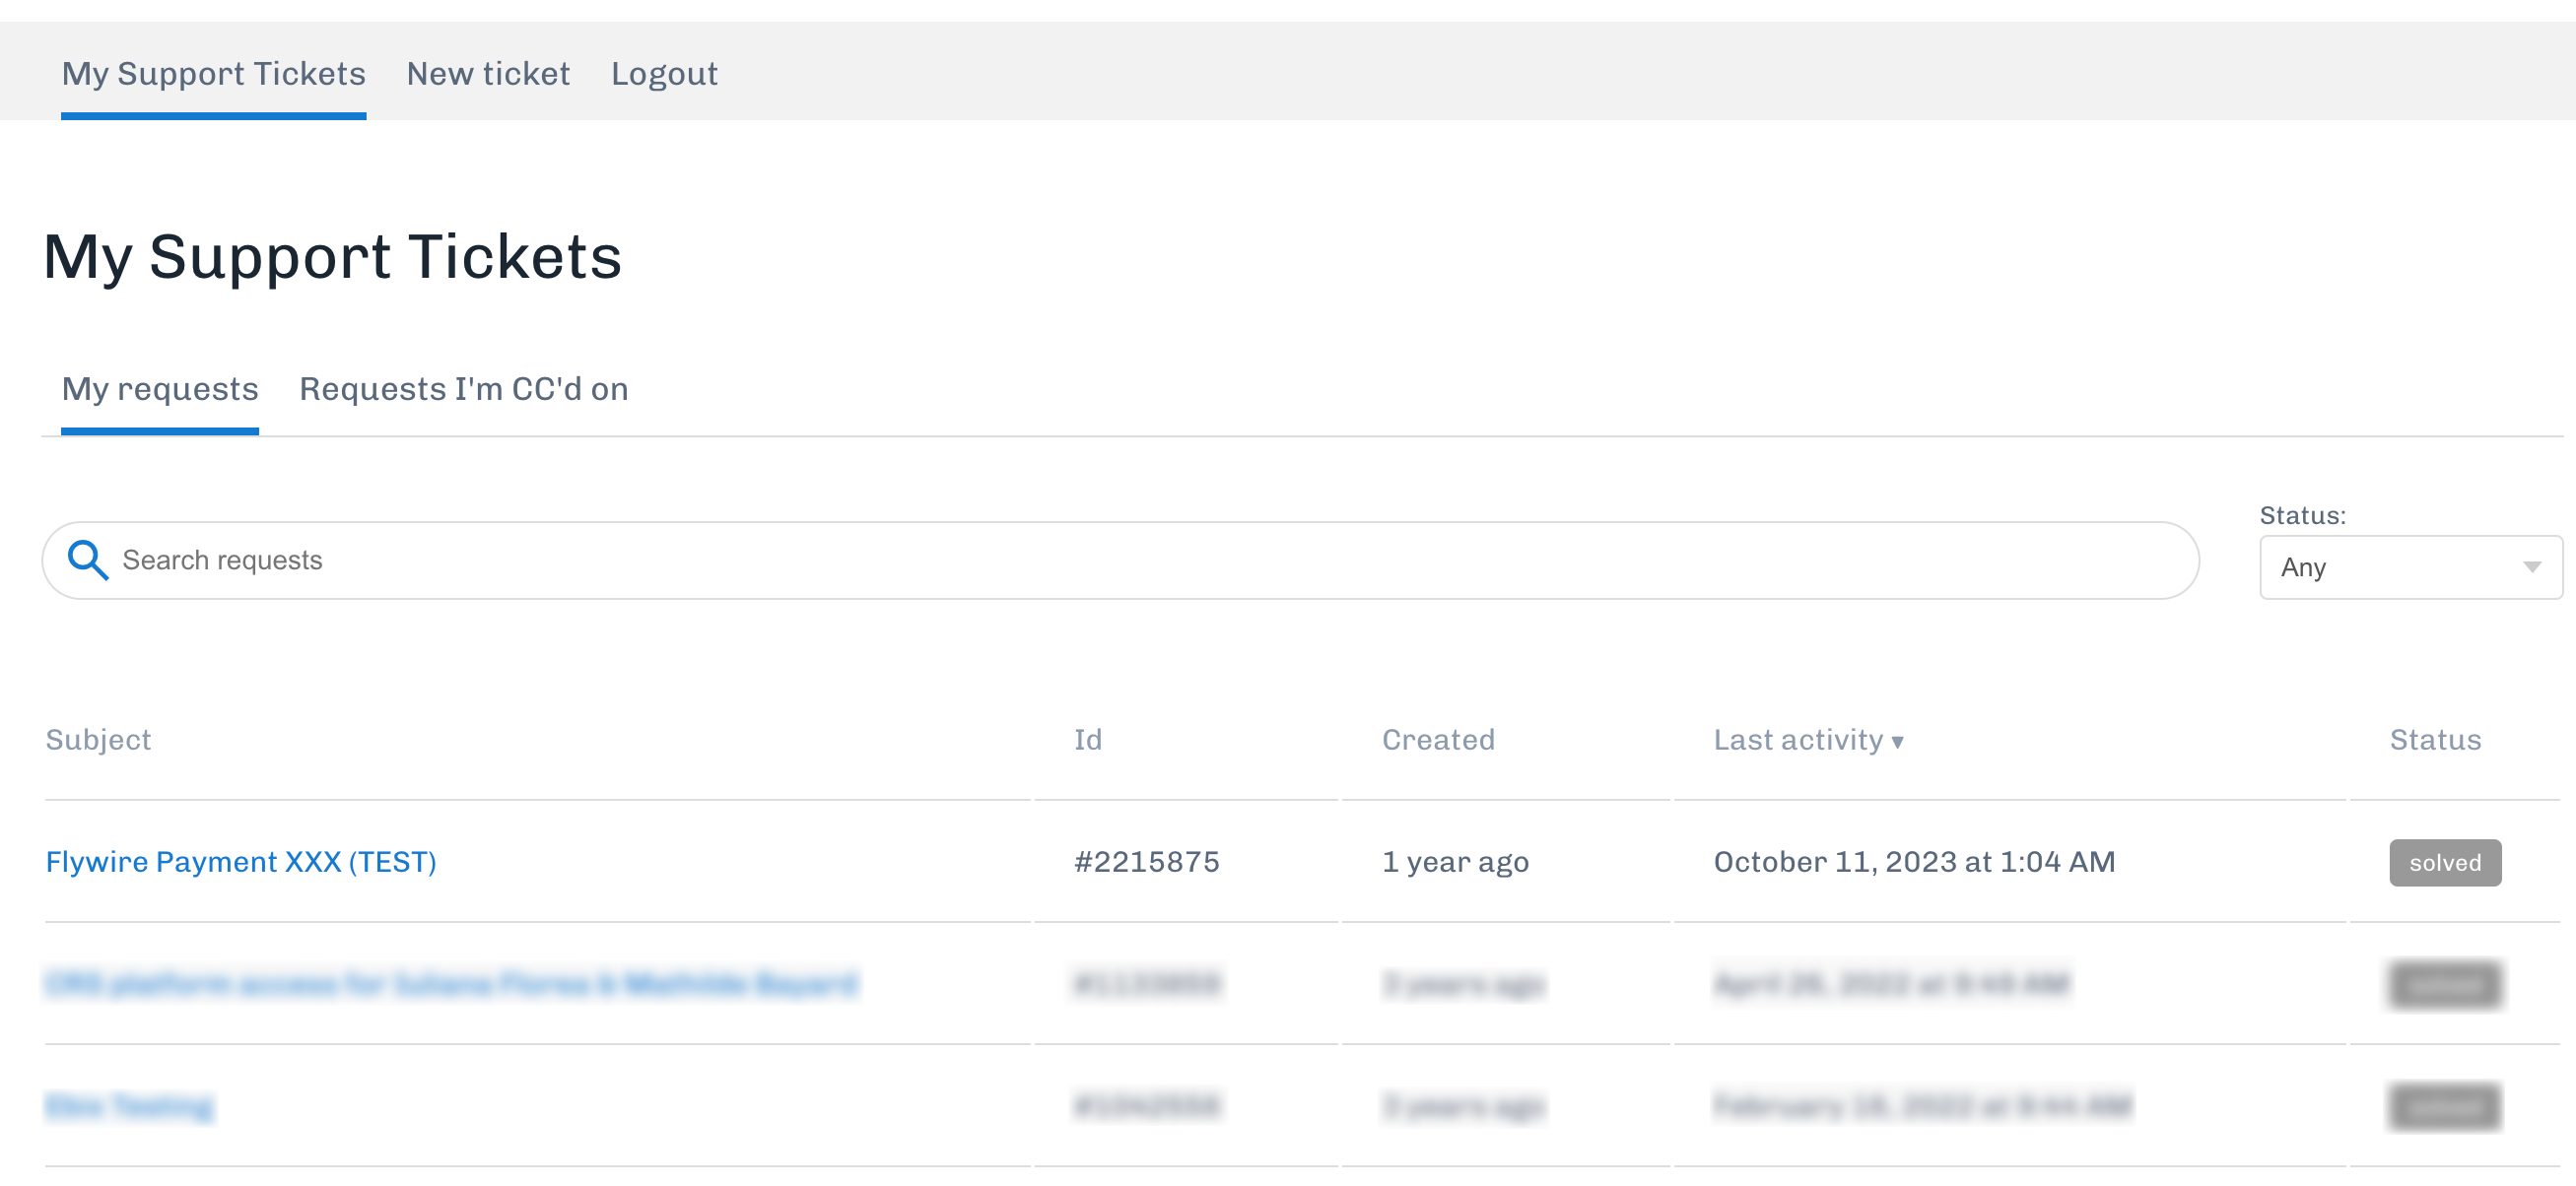Switch to Requests I'm CC'd on tab

[464, 389]
